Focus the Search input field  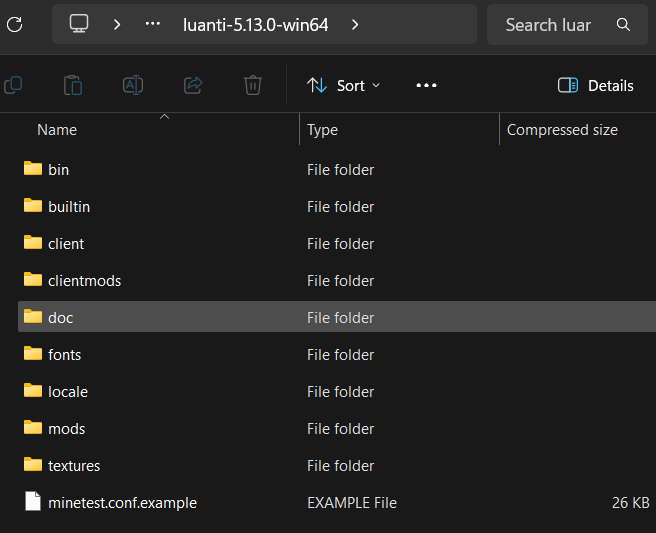549,25
